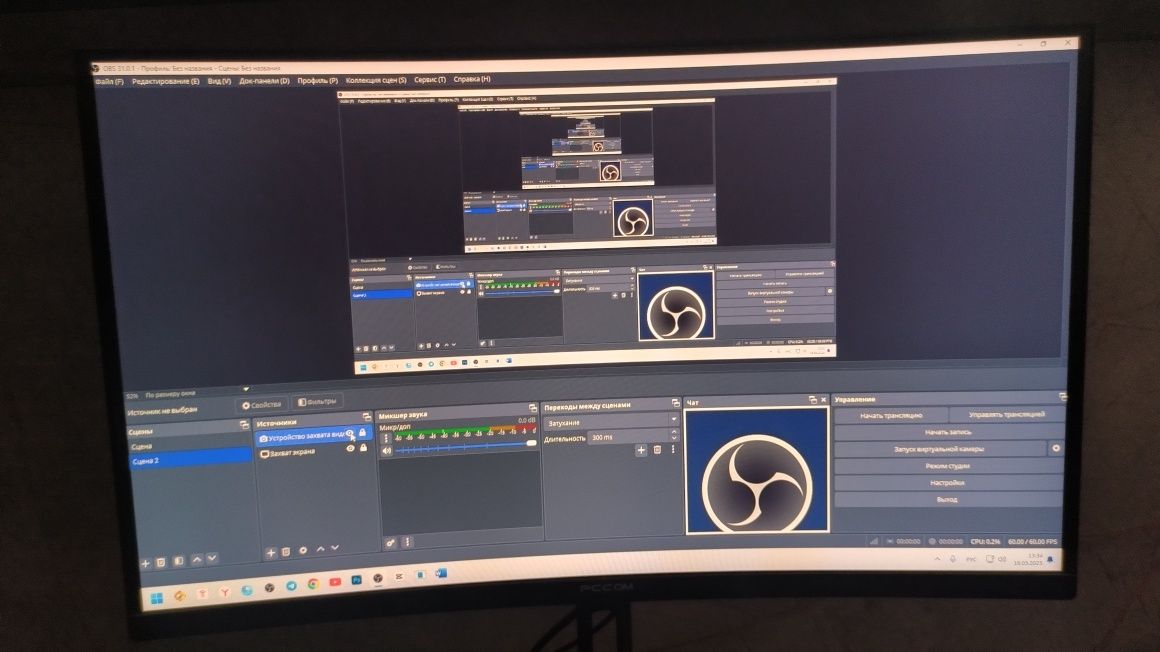Open the Сервис menu
Image resolution: width=1160 pixels, height=652 pixels.
pyautogui.click(x=430, y=79)
